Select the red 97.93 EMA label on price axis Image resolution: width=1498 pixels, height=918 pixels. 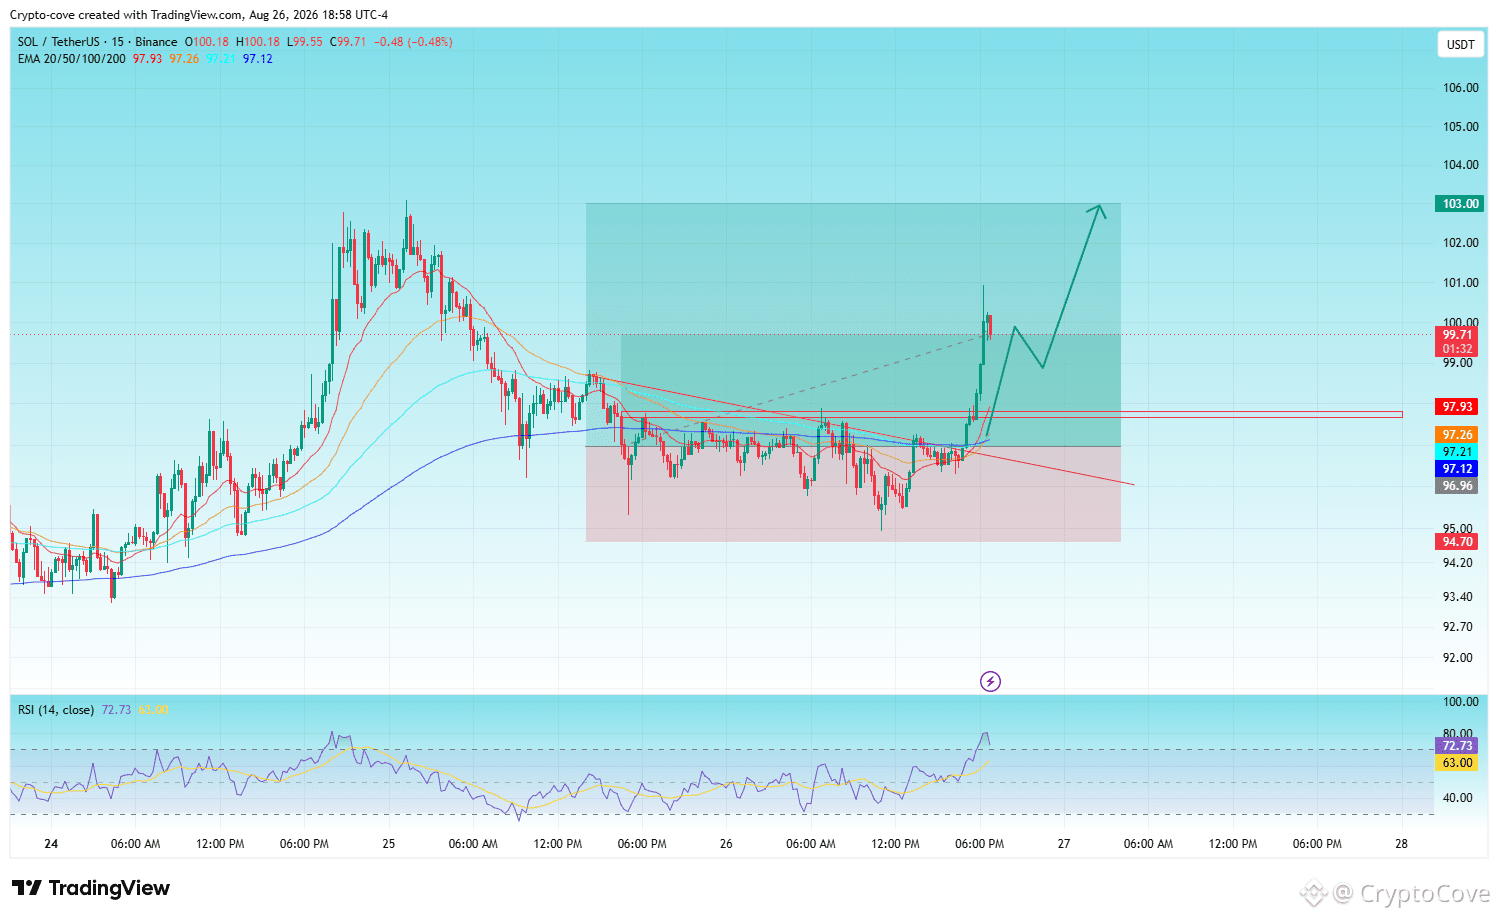(x=1457, y=407)
